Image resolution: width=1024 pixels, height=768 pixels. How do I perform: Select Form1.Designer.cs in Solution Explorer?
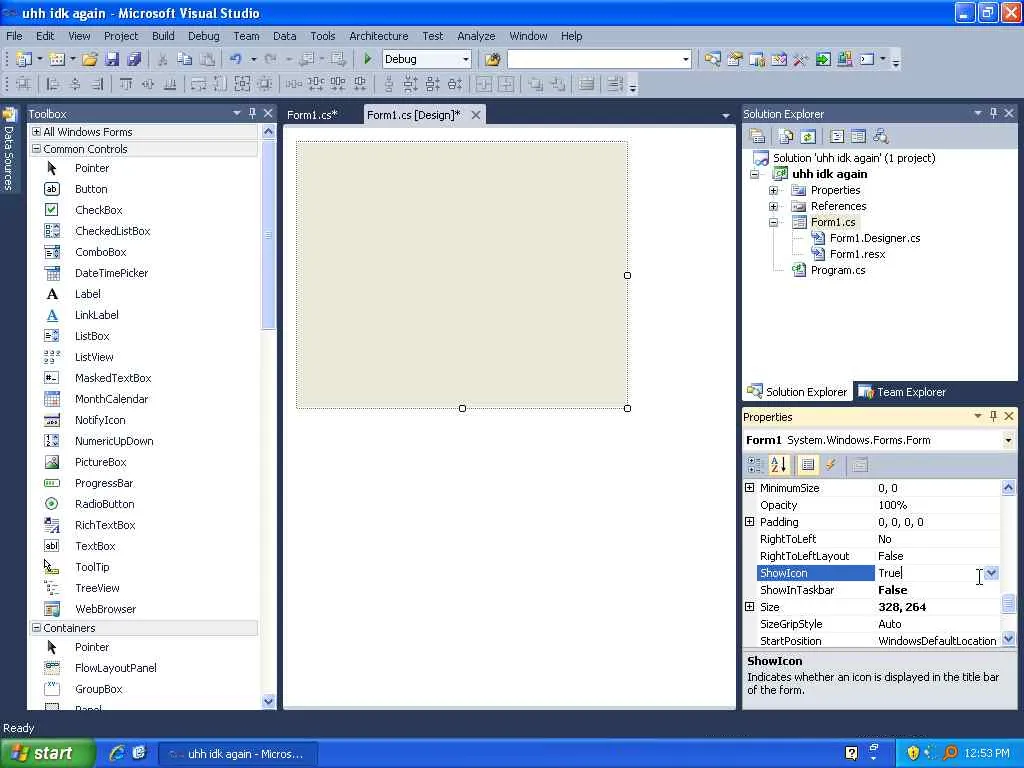click(874, 238)
